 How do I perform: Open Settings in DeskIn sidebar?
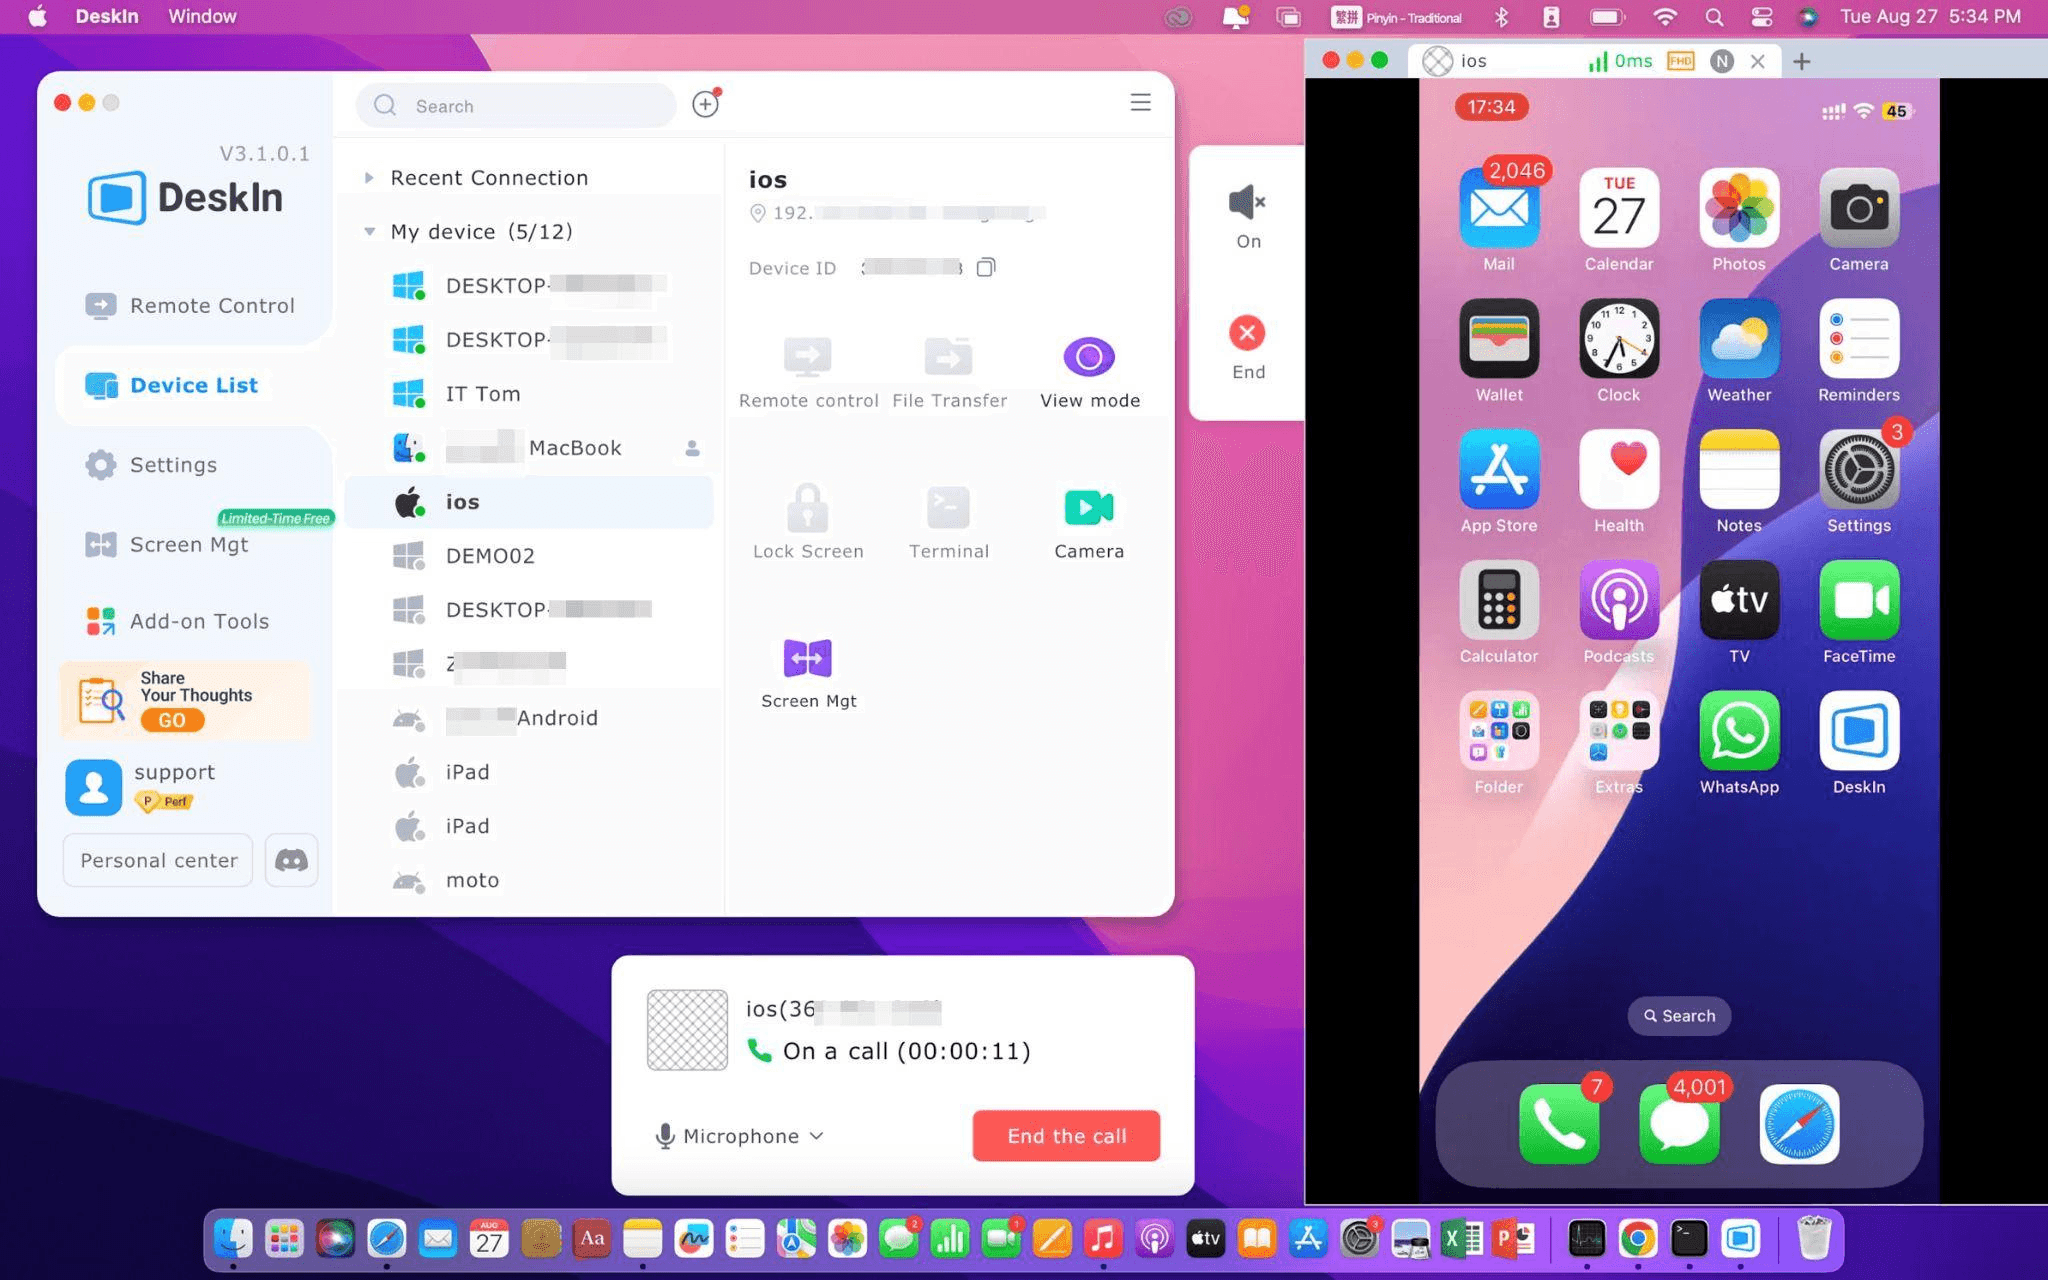point(151,464)
